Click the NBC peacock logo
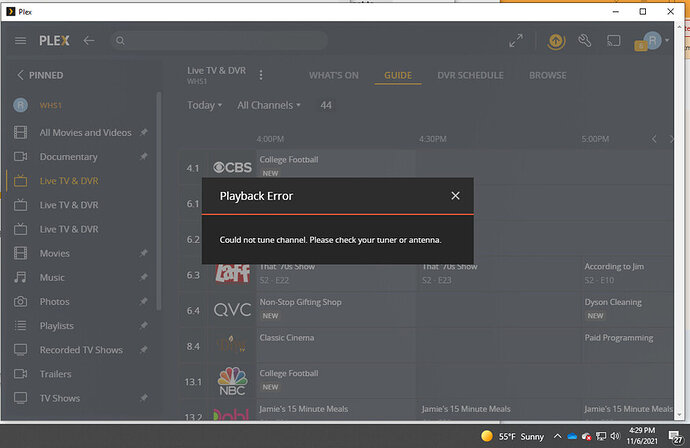Image resolution: width=690 pixels, height=448 pixels. point(232,381)
